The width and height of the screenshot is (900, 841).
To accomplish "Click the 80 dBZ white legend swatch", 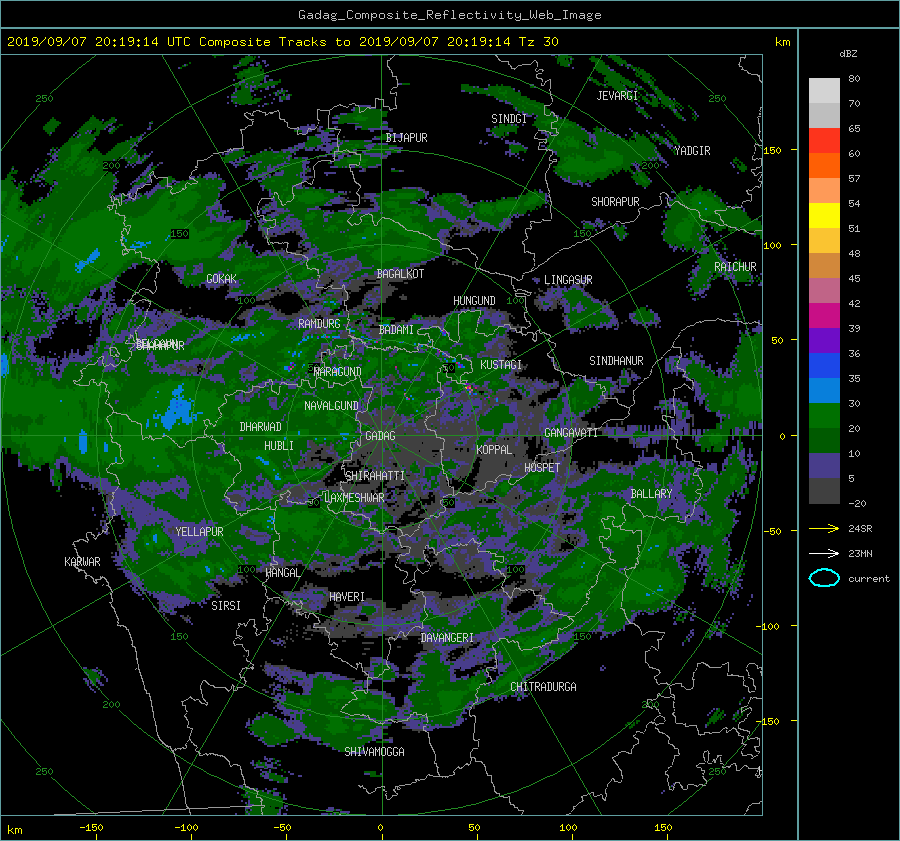I will [824, 90].
